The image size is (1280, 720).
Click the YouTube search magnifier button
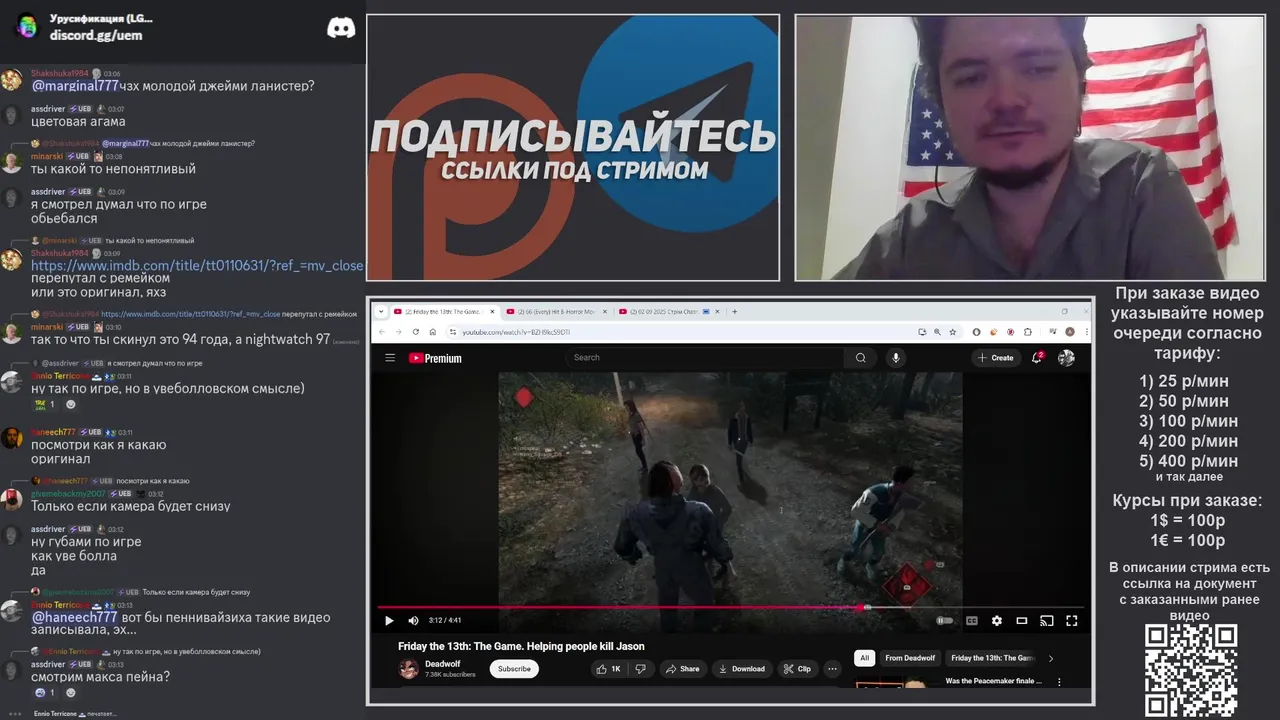[x=860, y=358]
